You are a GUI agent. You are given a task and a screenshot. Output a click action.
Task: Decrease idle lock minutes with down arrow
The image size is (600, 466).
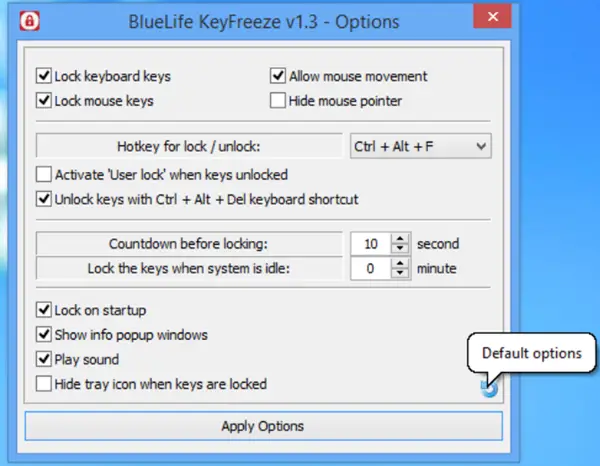click(400, 273)
